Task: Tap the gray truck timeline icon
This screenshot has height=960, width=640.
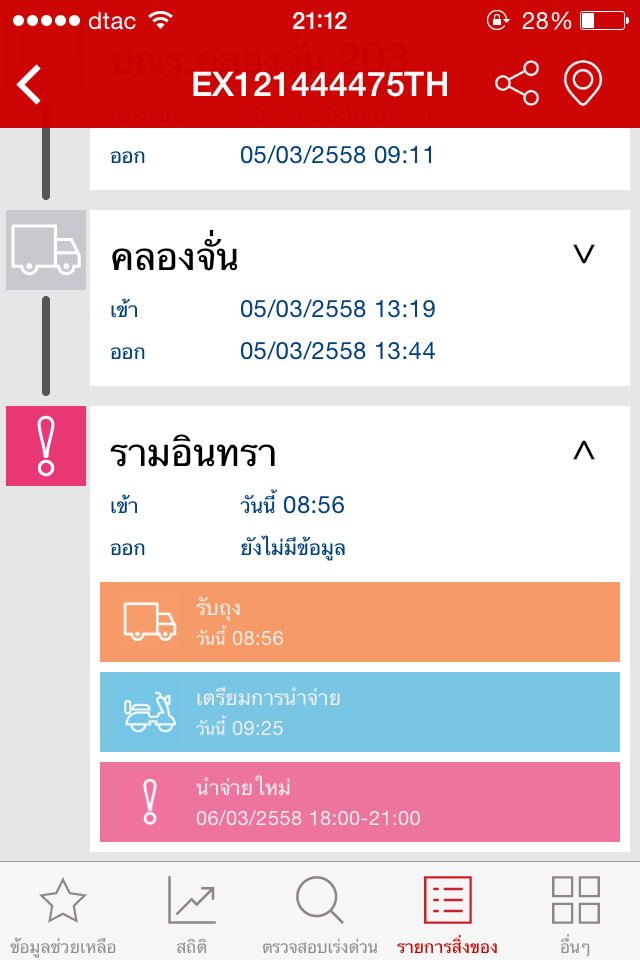Action: (46, 250)
